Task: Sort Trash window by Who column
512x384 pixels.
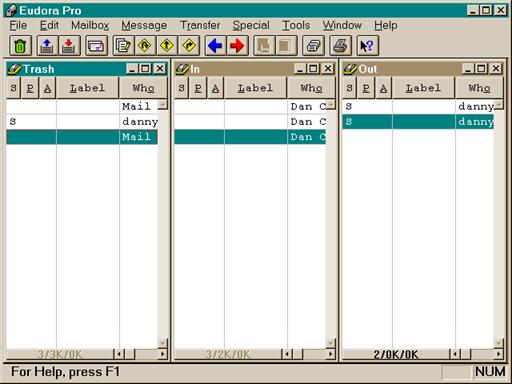Action: click(x=143, y=88)
